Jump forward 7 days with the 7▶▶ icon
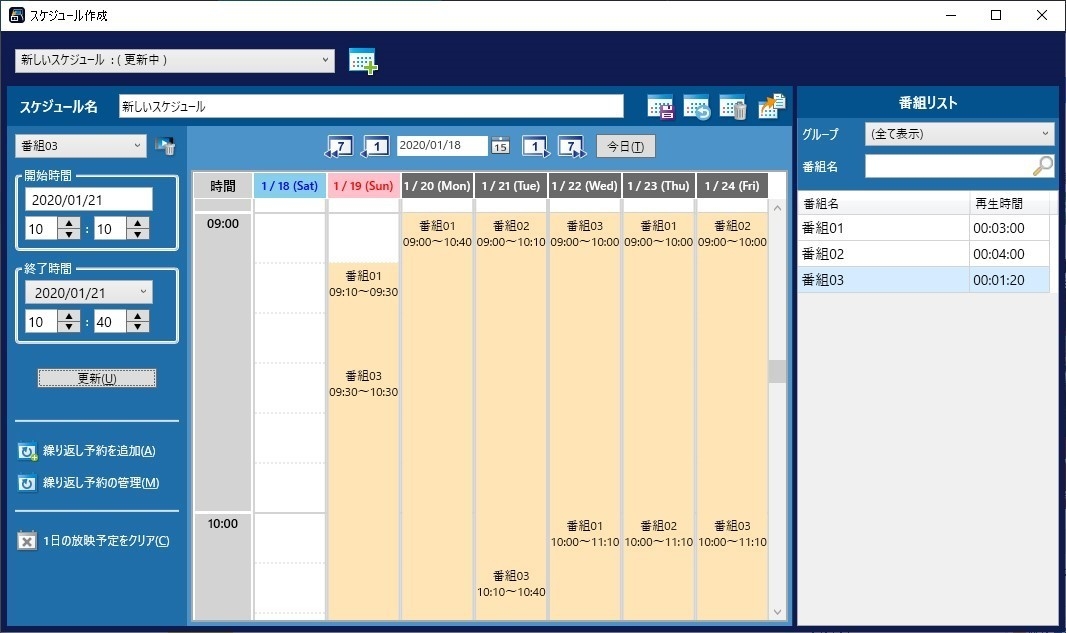 tap(571, 145)
